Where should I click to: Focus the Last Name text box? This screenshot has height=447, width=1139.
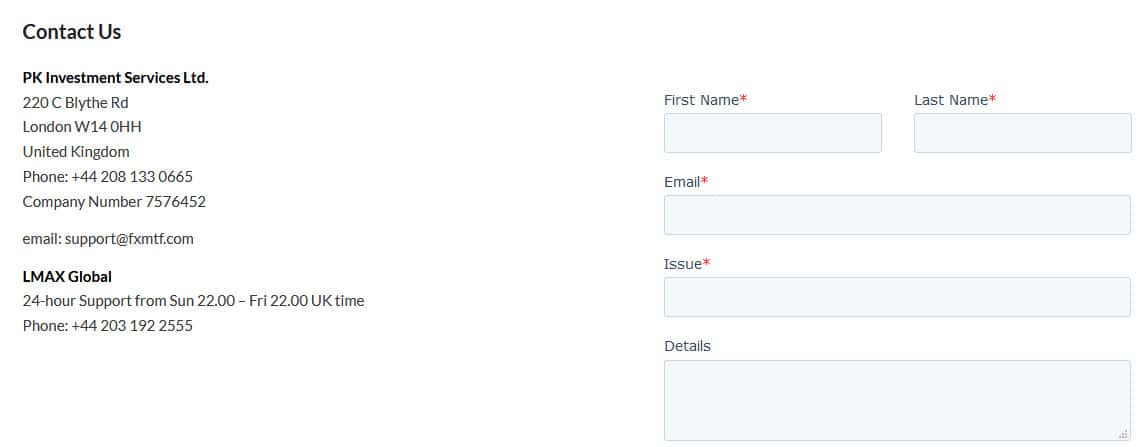pyautogui.click(x=1022, y=133)
